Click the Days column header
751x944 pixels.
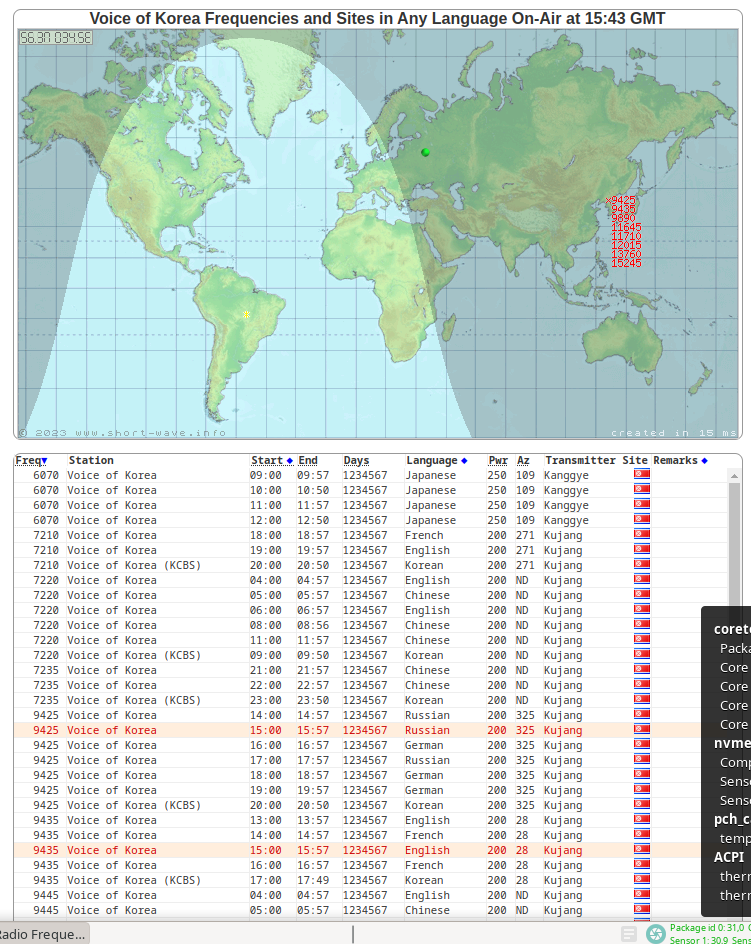(357, 461)
